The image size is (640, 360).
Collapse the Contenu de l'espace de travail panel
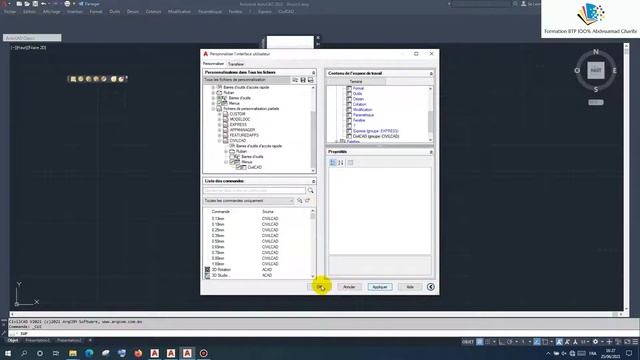tap(431, 73)
